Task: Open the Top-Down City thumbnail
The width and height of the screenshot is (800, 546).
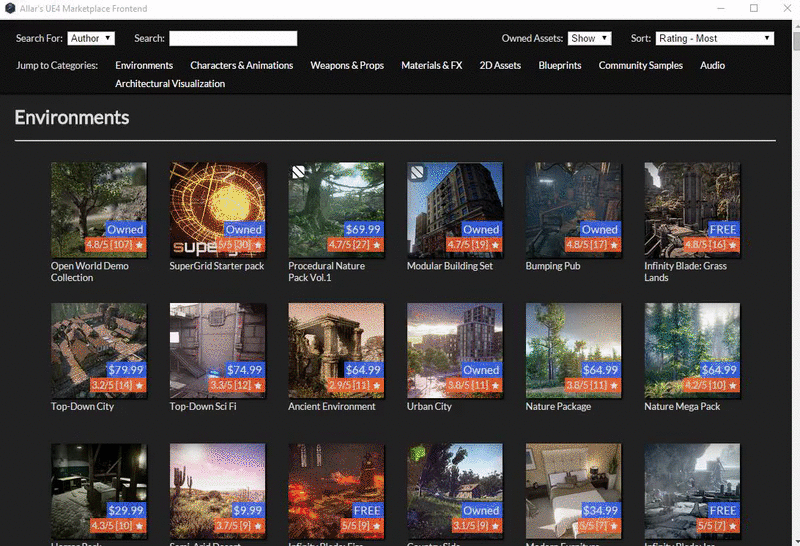Action: [98, 351]
